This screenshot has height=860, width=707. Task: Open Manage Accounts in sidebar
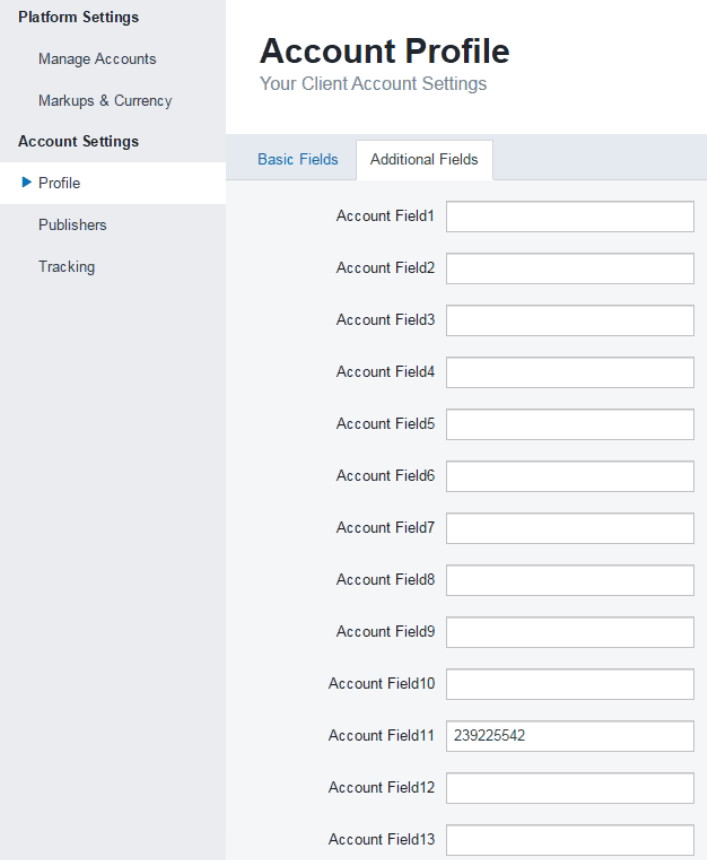pos(97,59)
